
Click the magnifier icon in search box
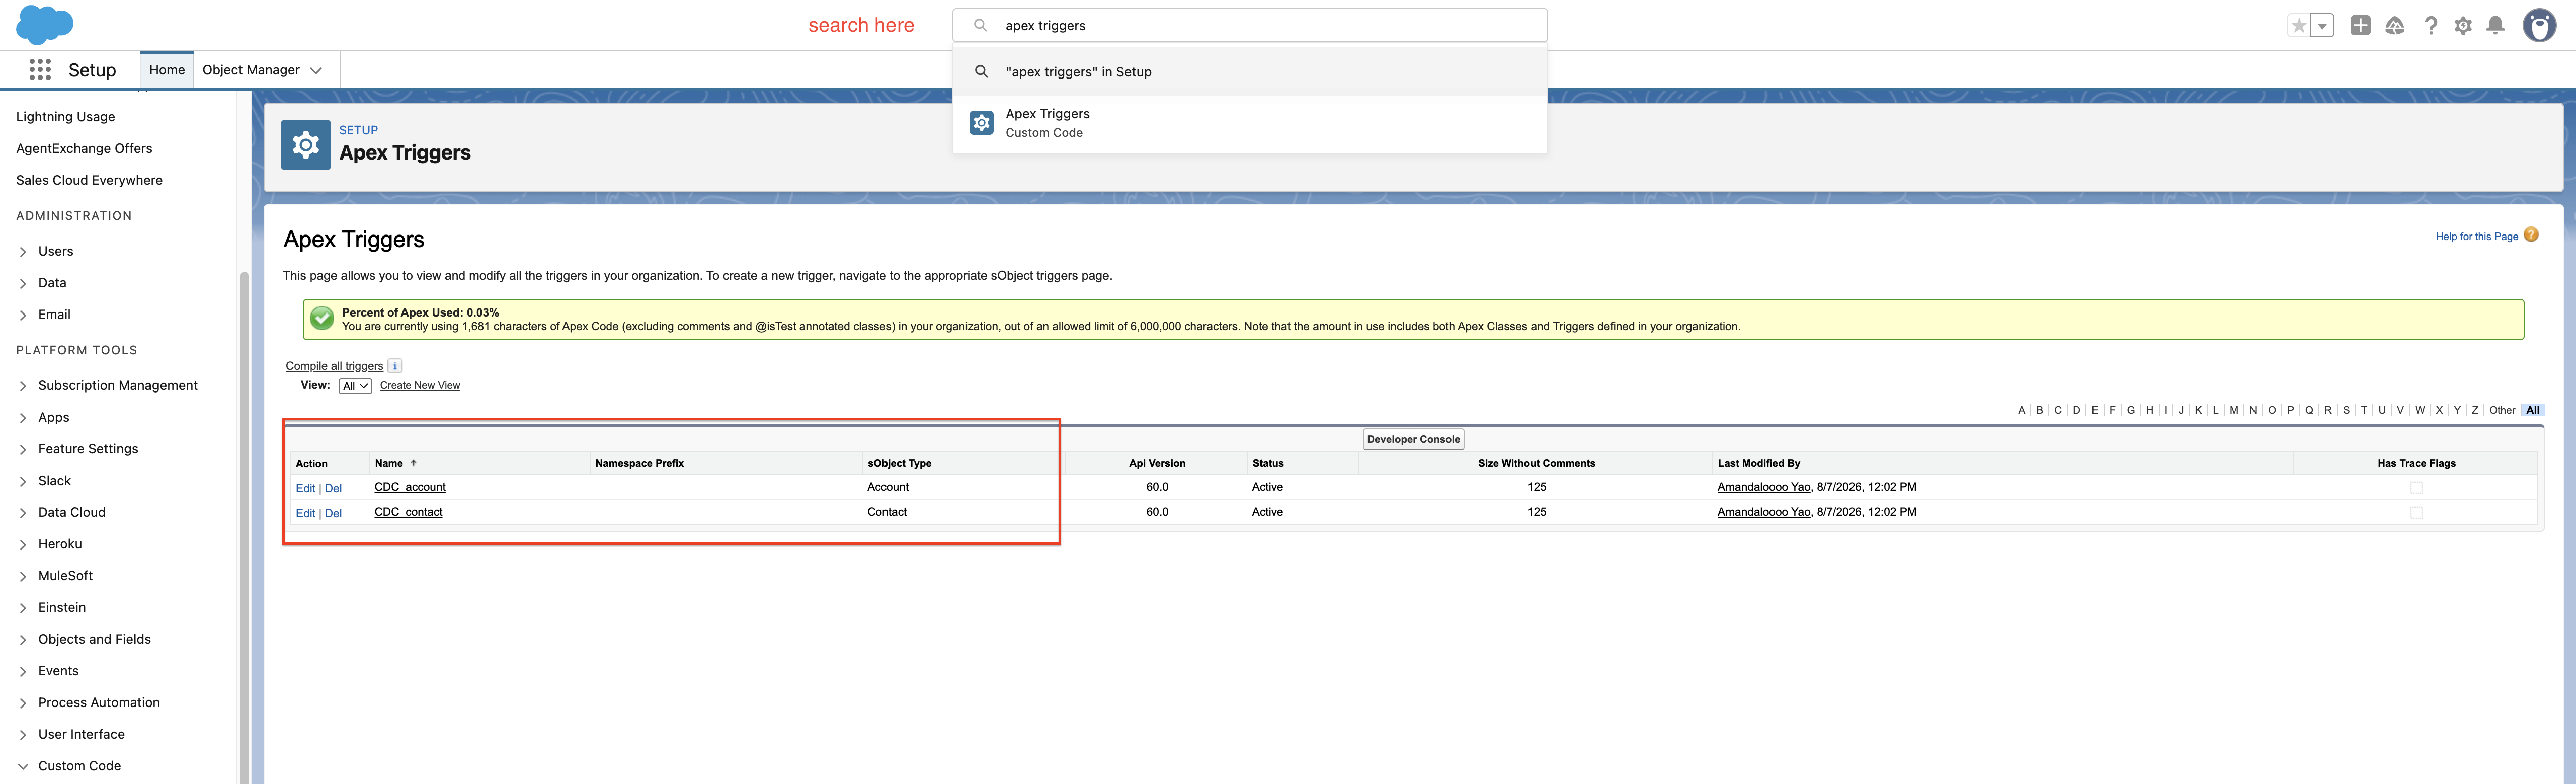click(980, 25)
